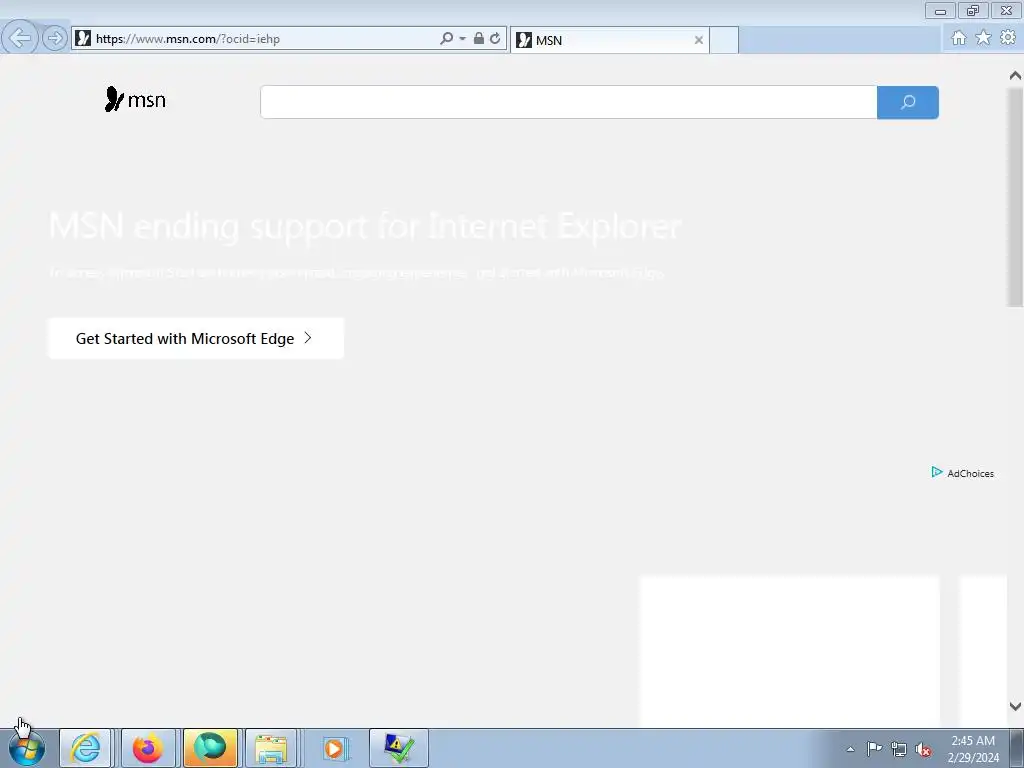
Task: Minimize the Internet Explorer window
Action: tap(940, 10)
